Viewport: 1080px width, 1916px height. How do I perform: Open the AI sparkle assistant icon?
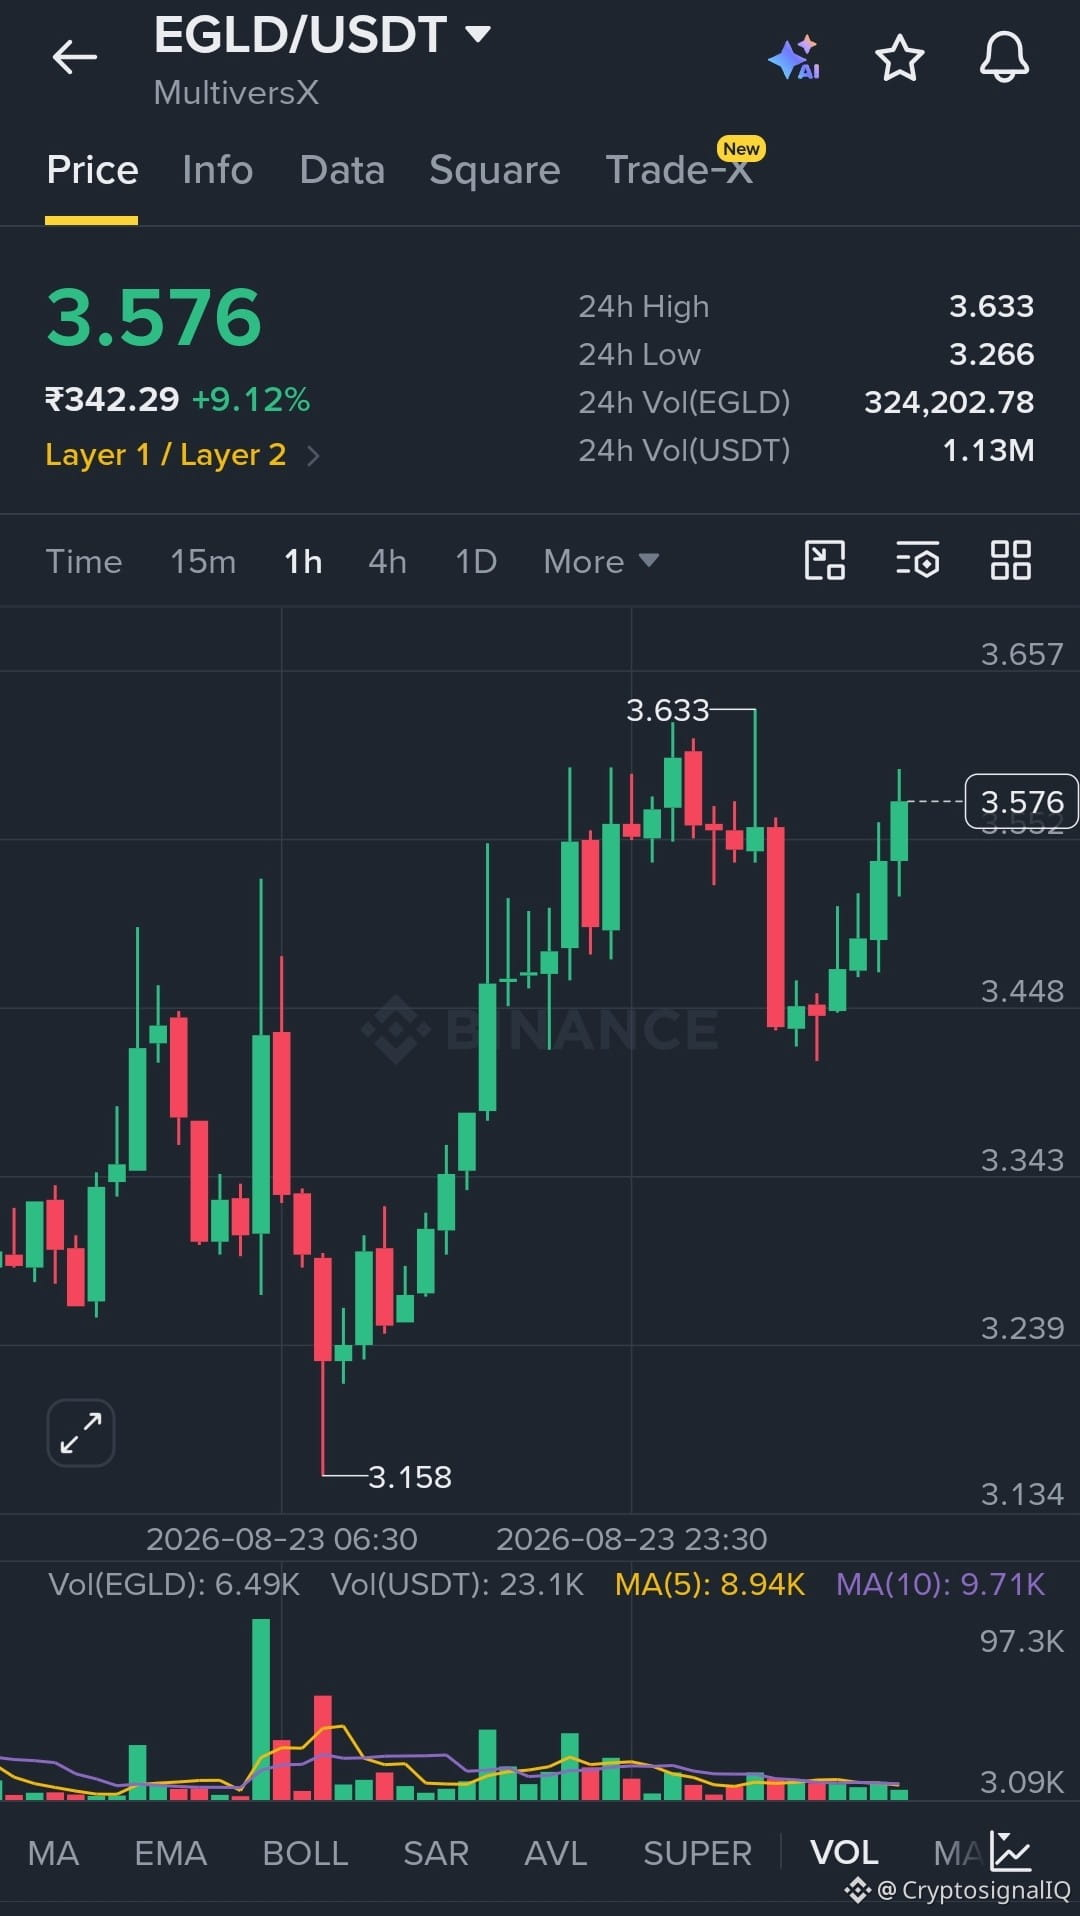click(795, 58)
